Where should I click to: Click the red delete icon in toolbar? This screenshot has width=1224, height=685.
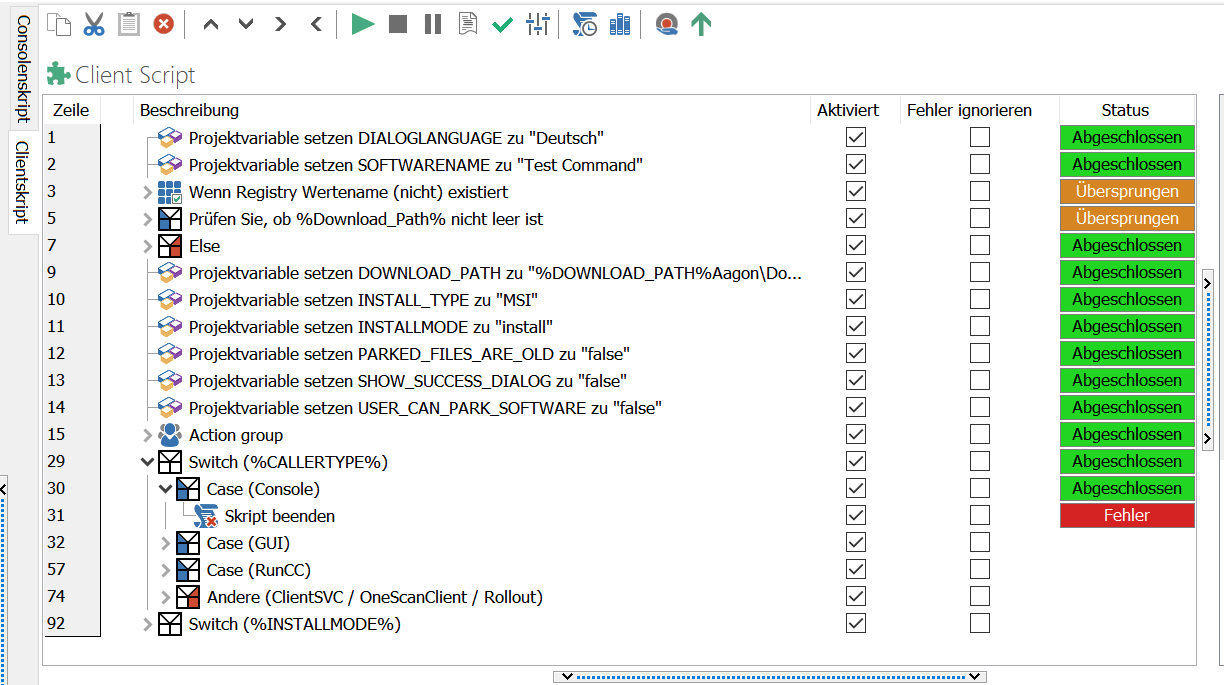click(163, 24)
